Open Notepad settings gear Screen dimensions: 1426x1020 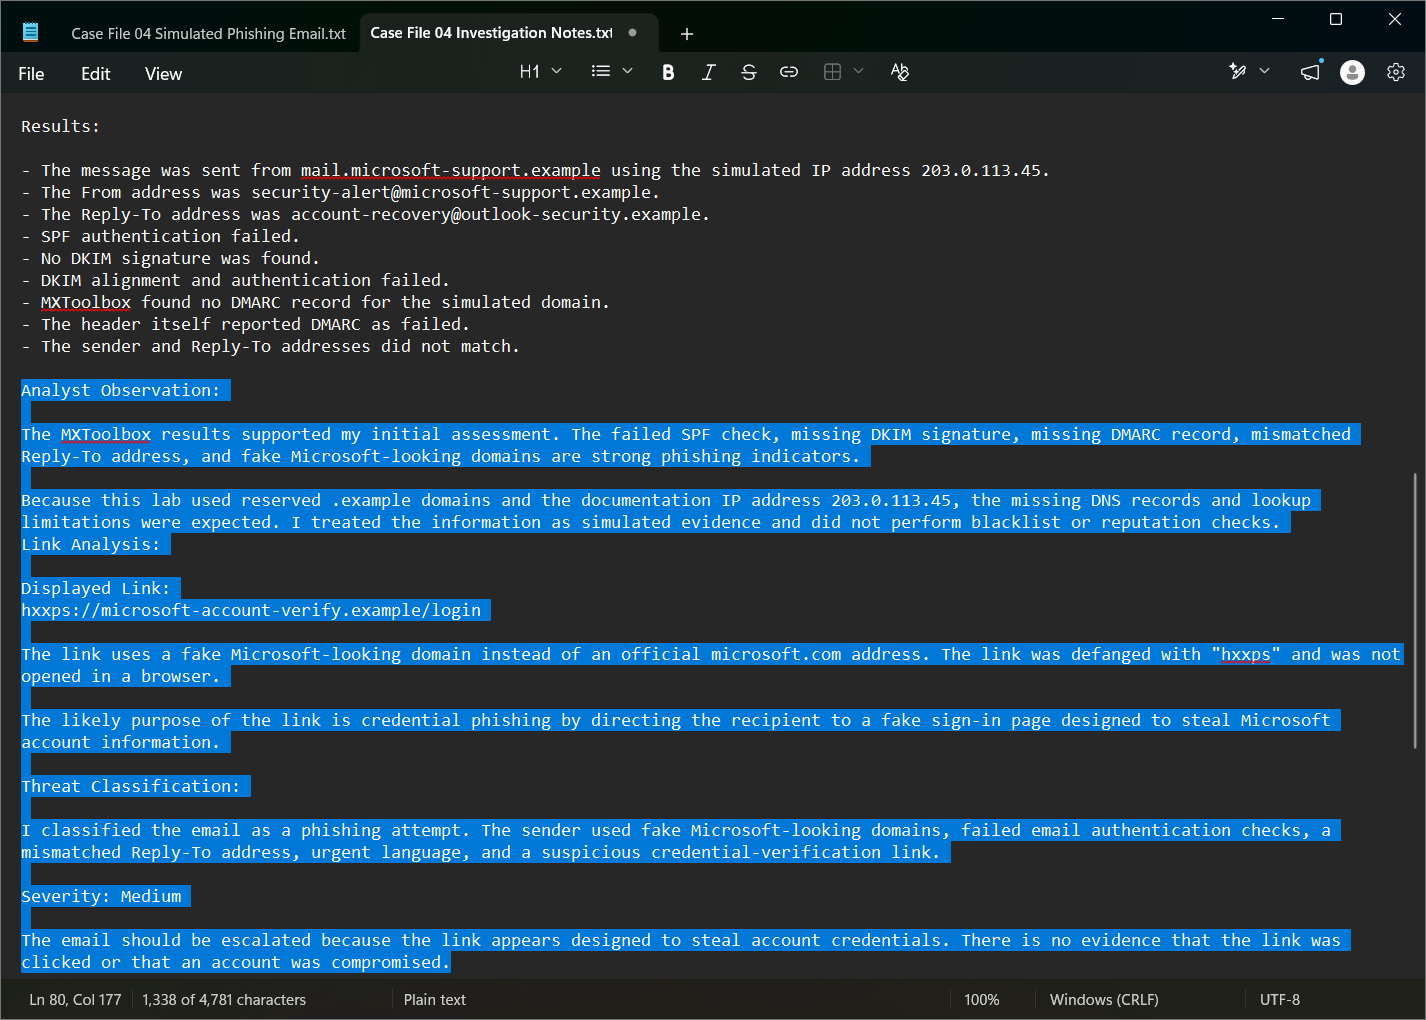click(x=1396, y=72)
